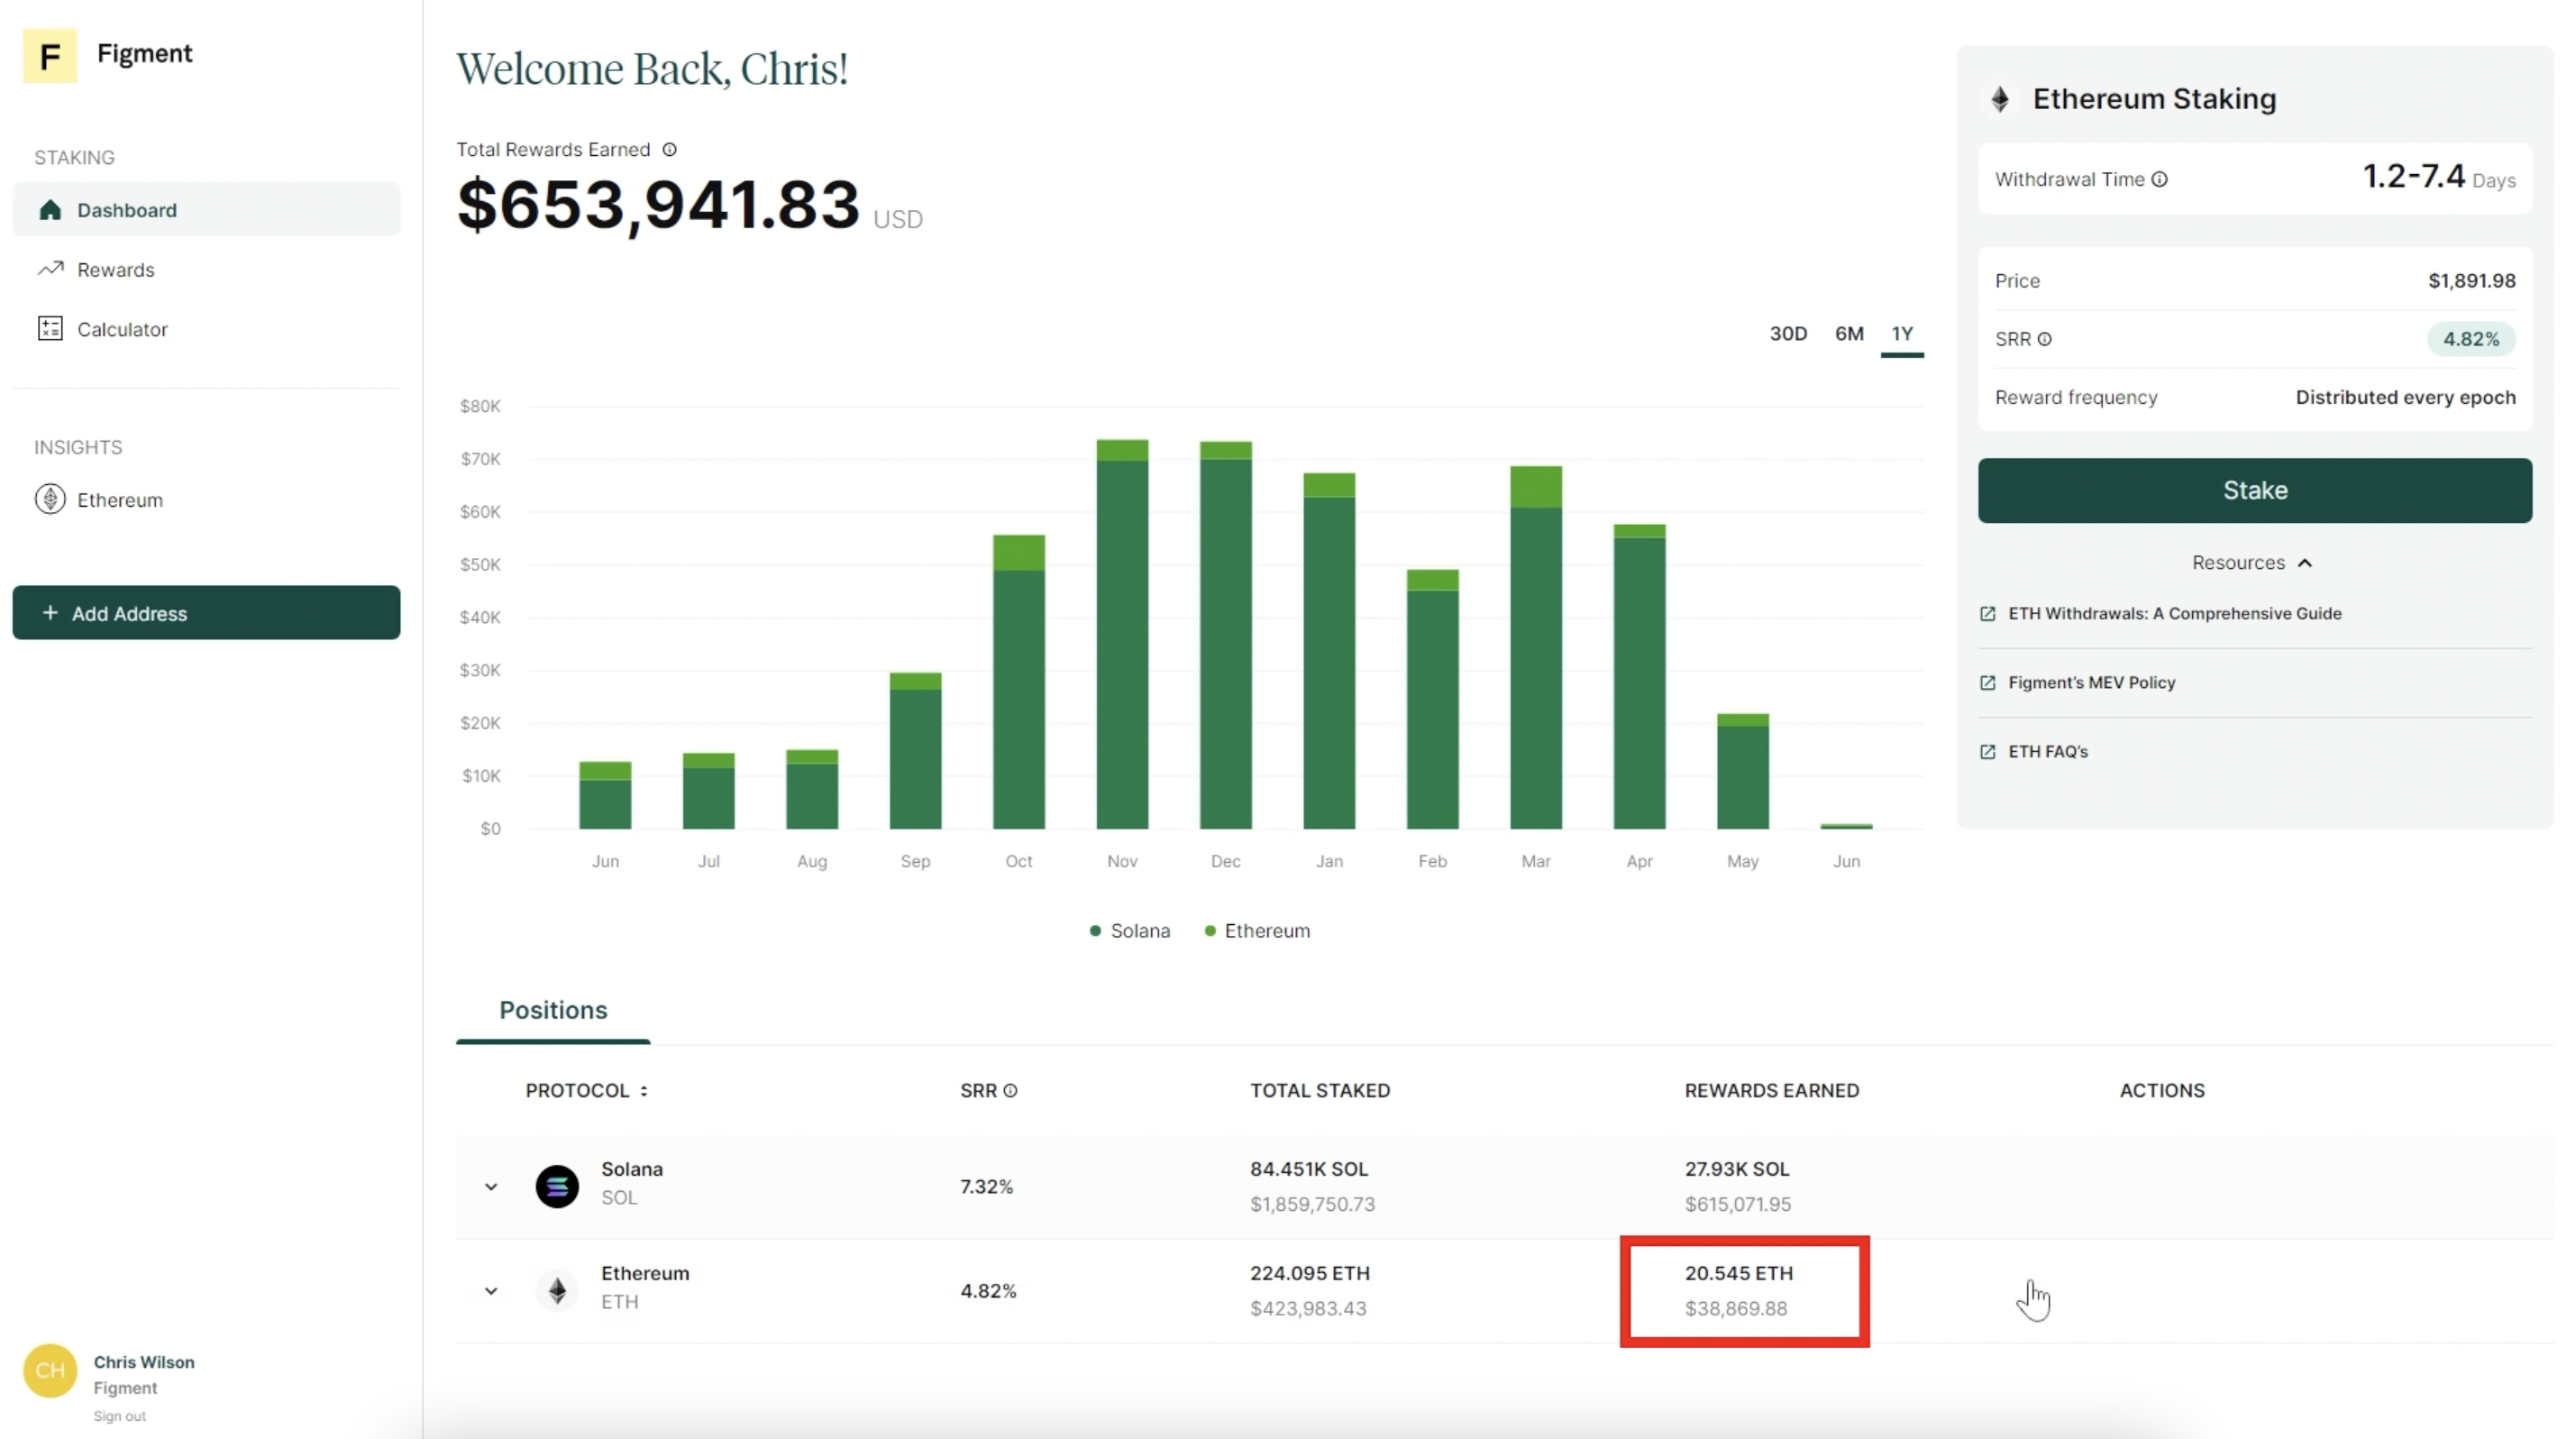
Task: Click the Figment yellow F logo
Action: click(x=49, y=55)
